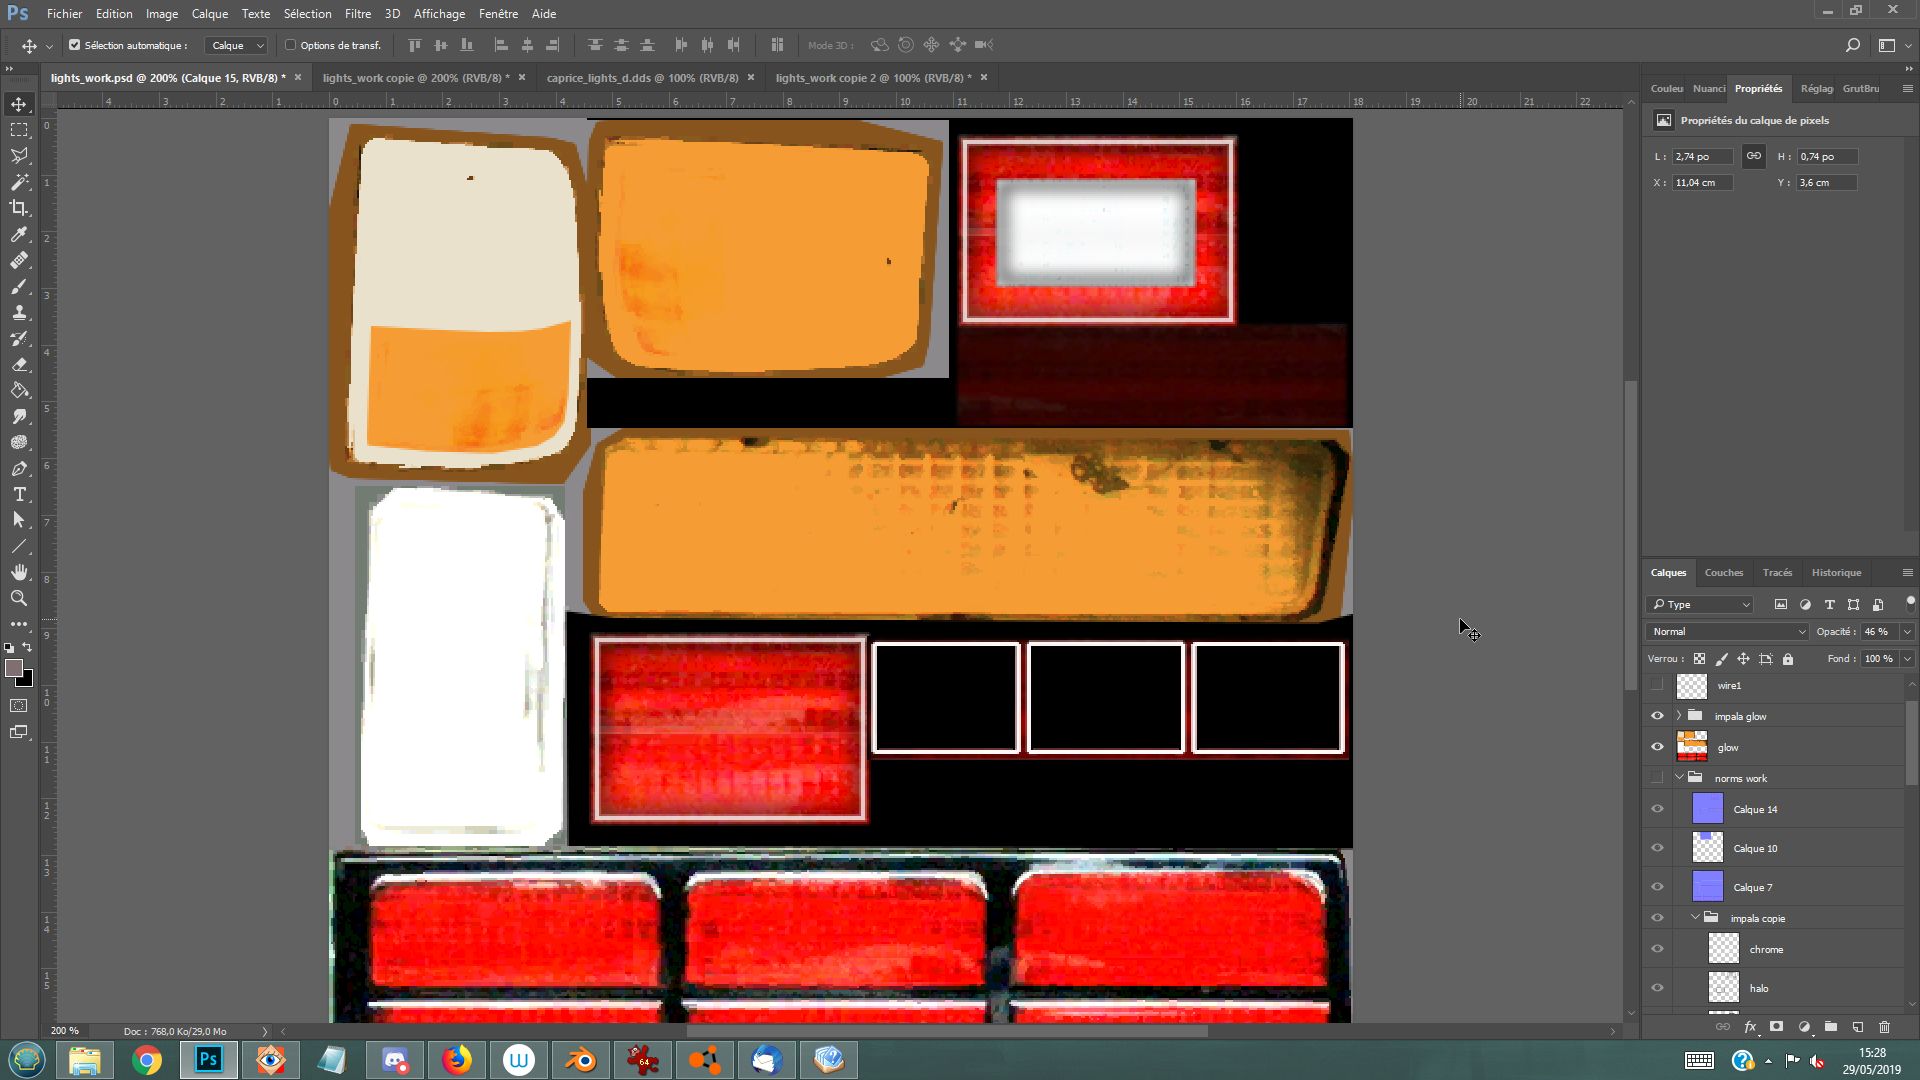Open the Normal blend mode dropdown
This screenshot has height=1080, width=1920.
pyautogui.click(x=1728, y=632)
